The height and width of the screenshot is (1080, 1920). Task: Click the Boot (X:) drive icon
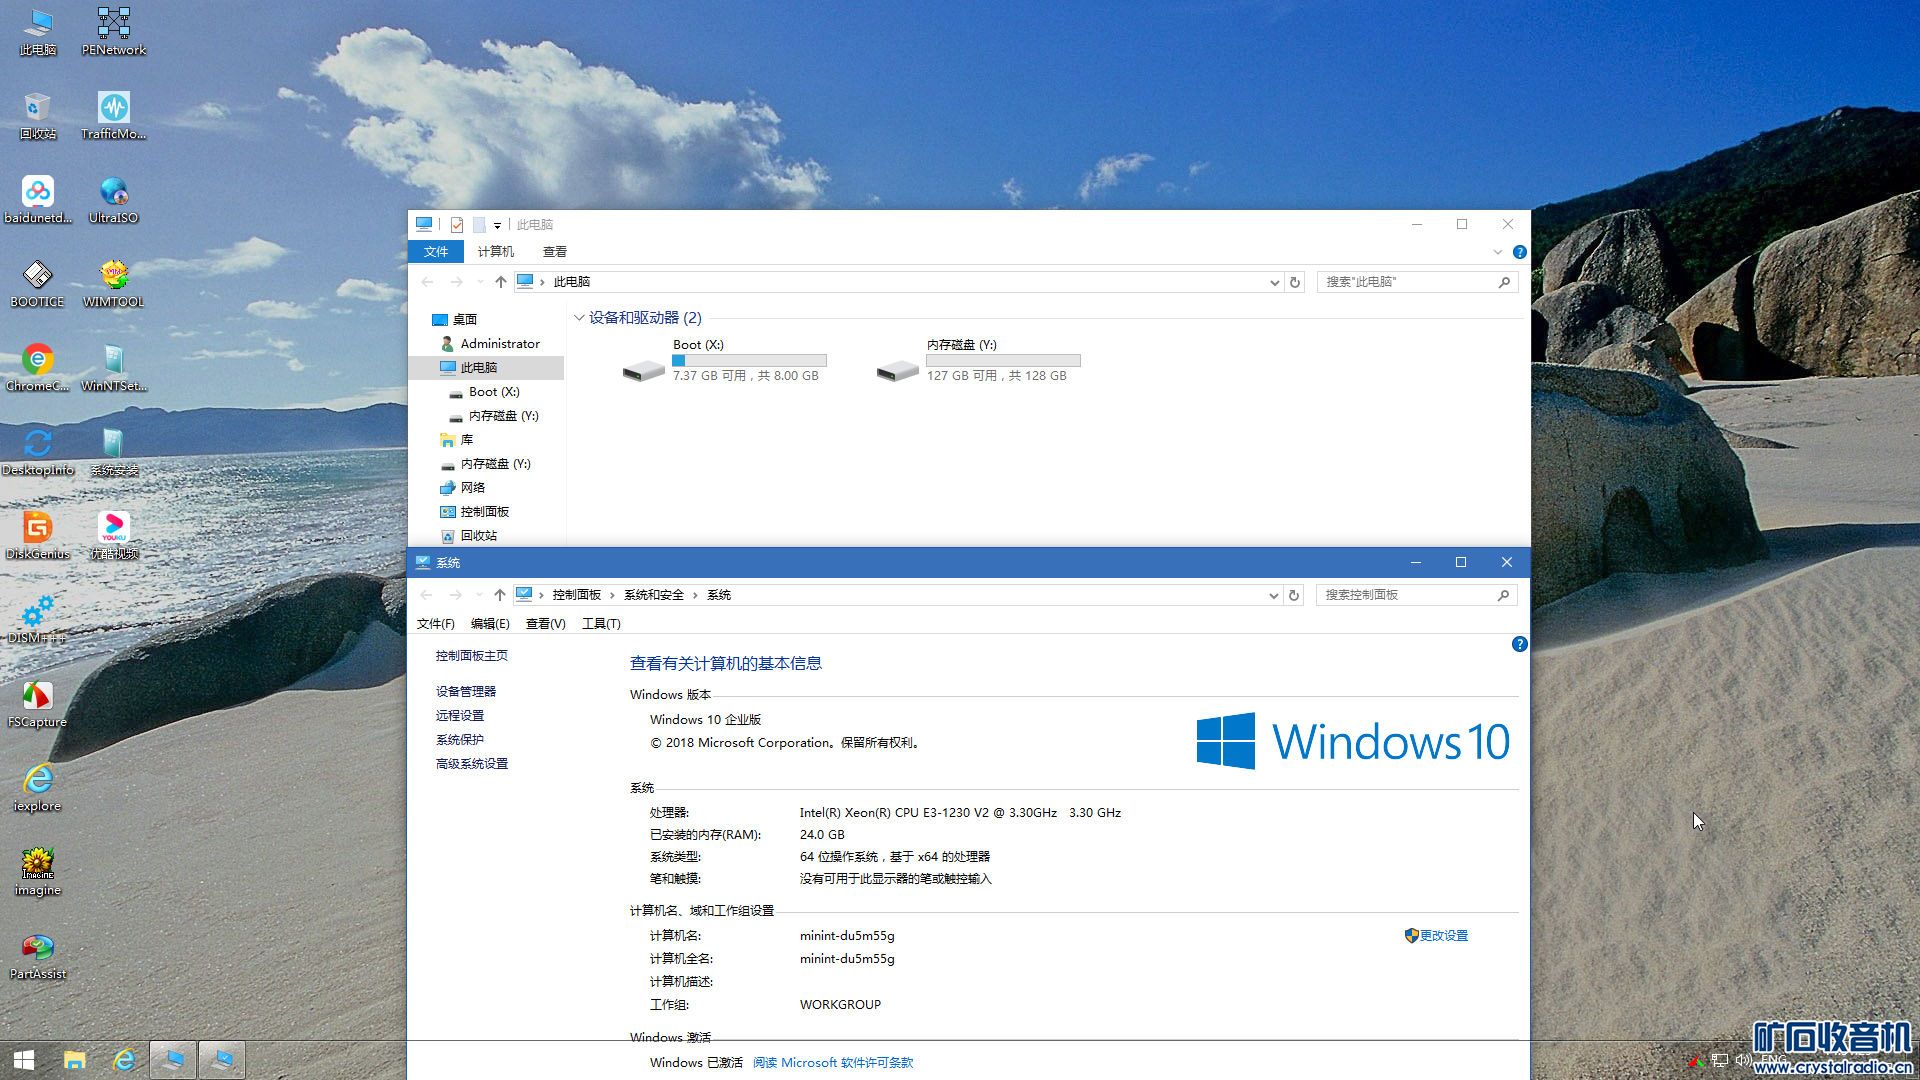coord(643,371)
